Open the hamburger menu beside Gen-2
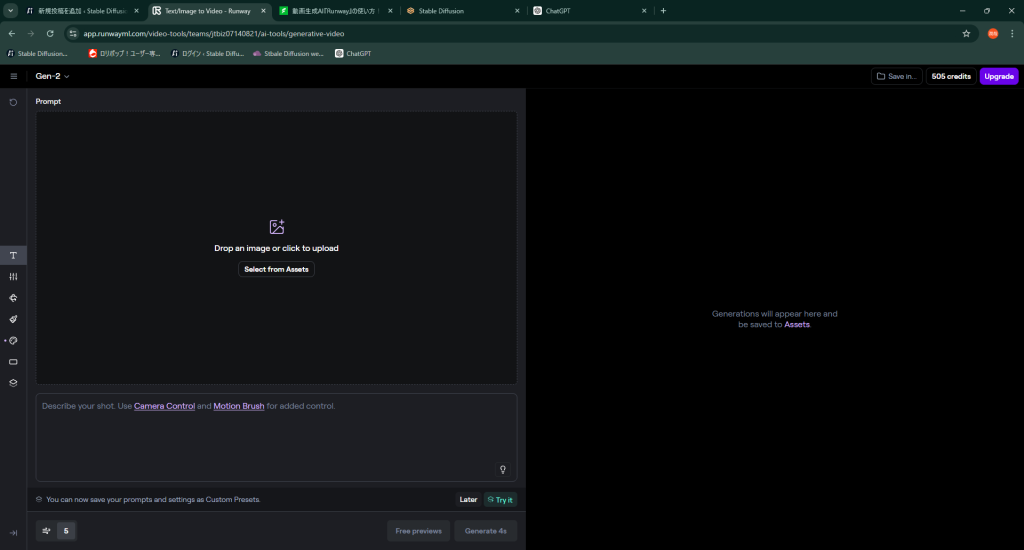The width and height of the screenshot is (1024, 550). (x=13, y=76)
